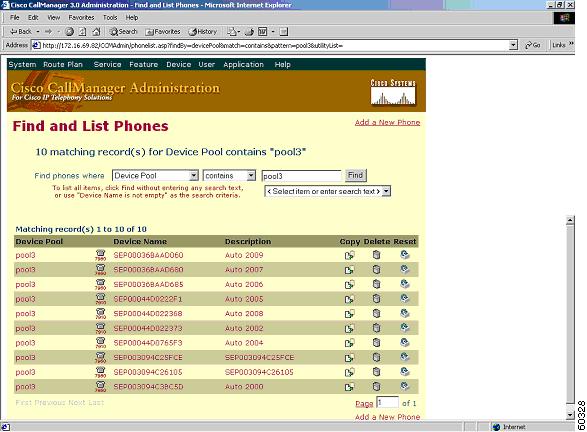Open the Back button history arrow
The image size is (587, 432).
pos(38,32)
